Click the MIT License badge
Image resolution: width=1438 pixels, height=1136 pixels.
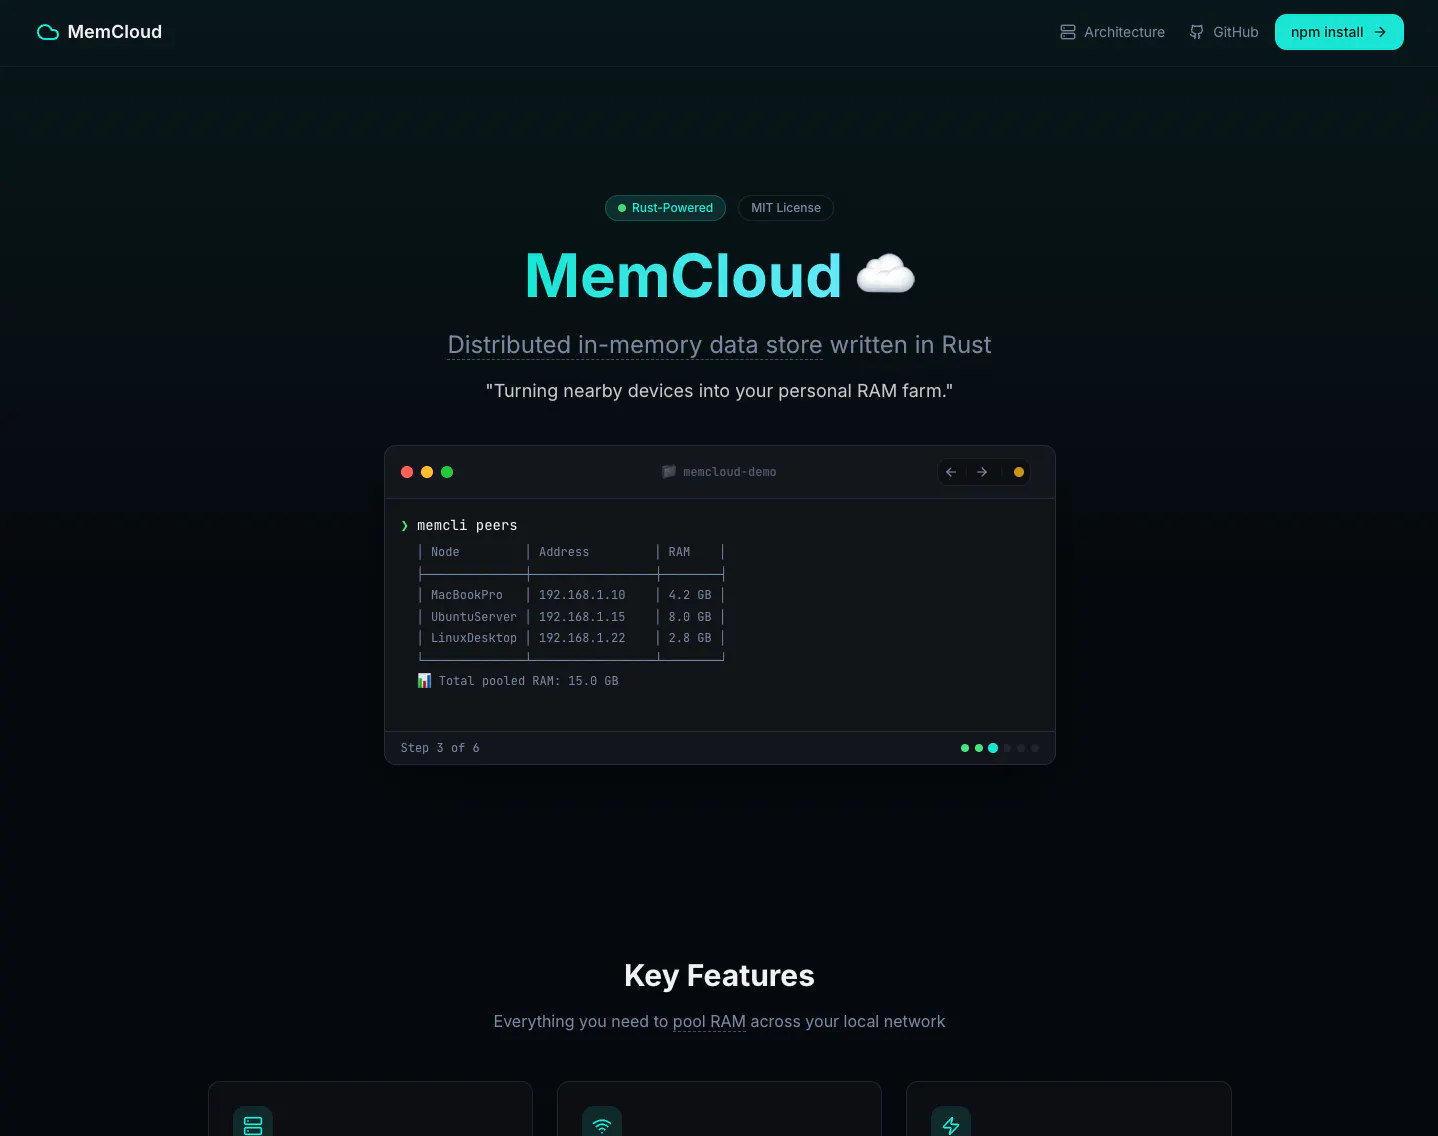click(786, 208)
